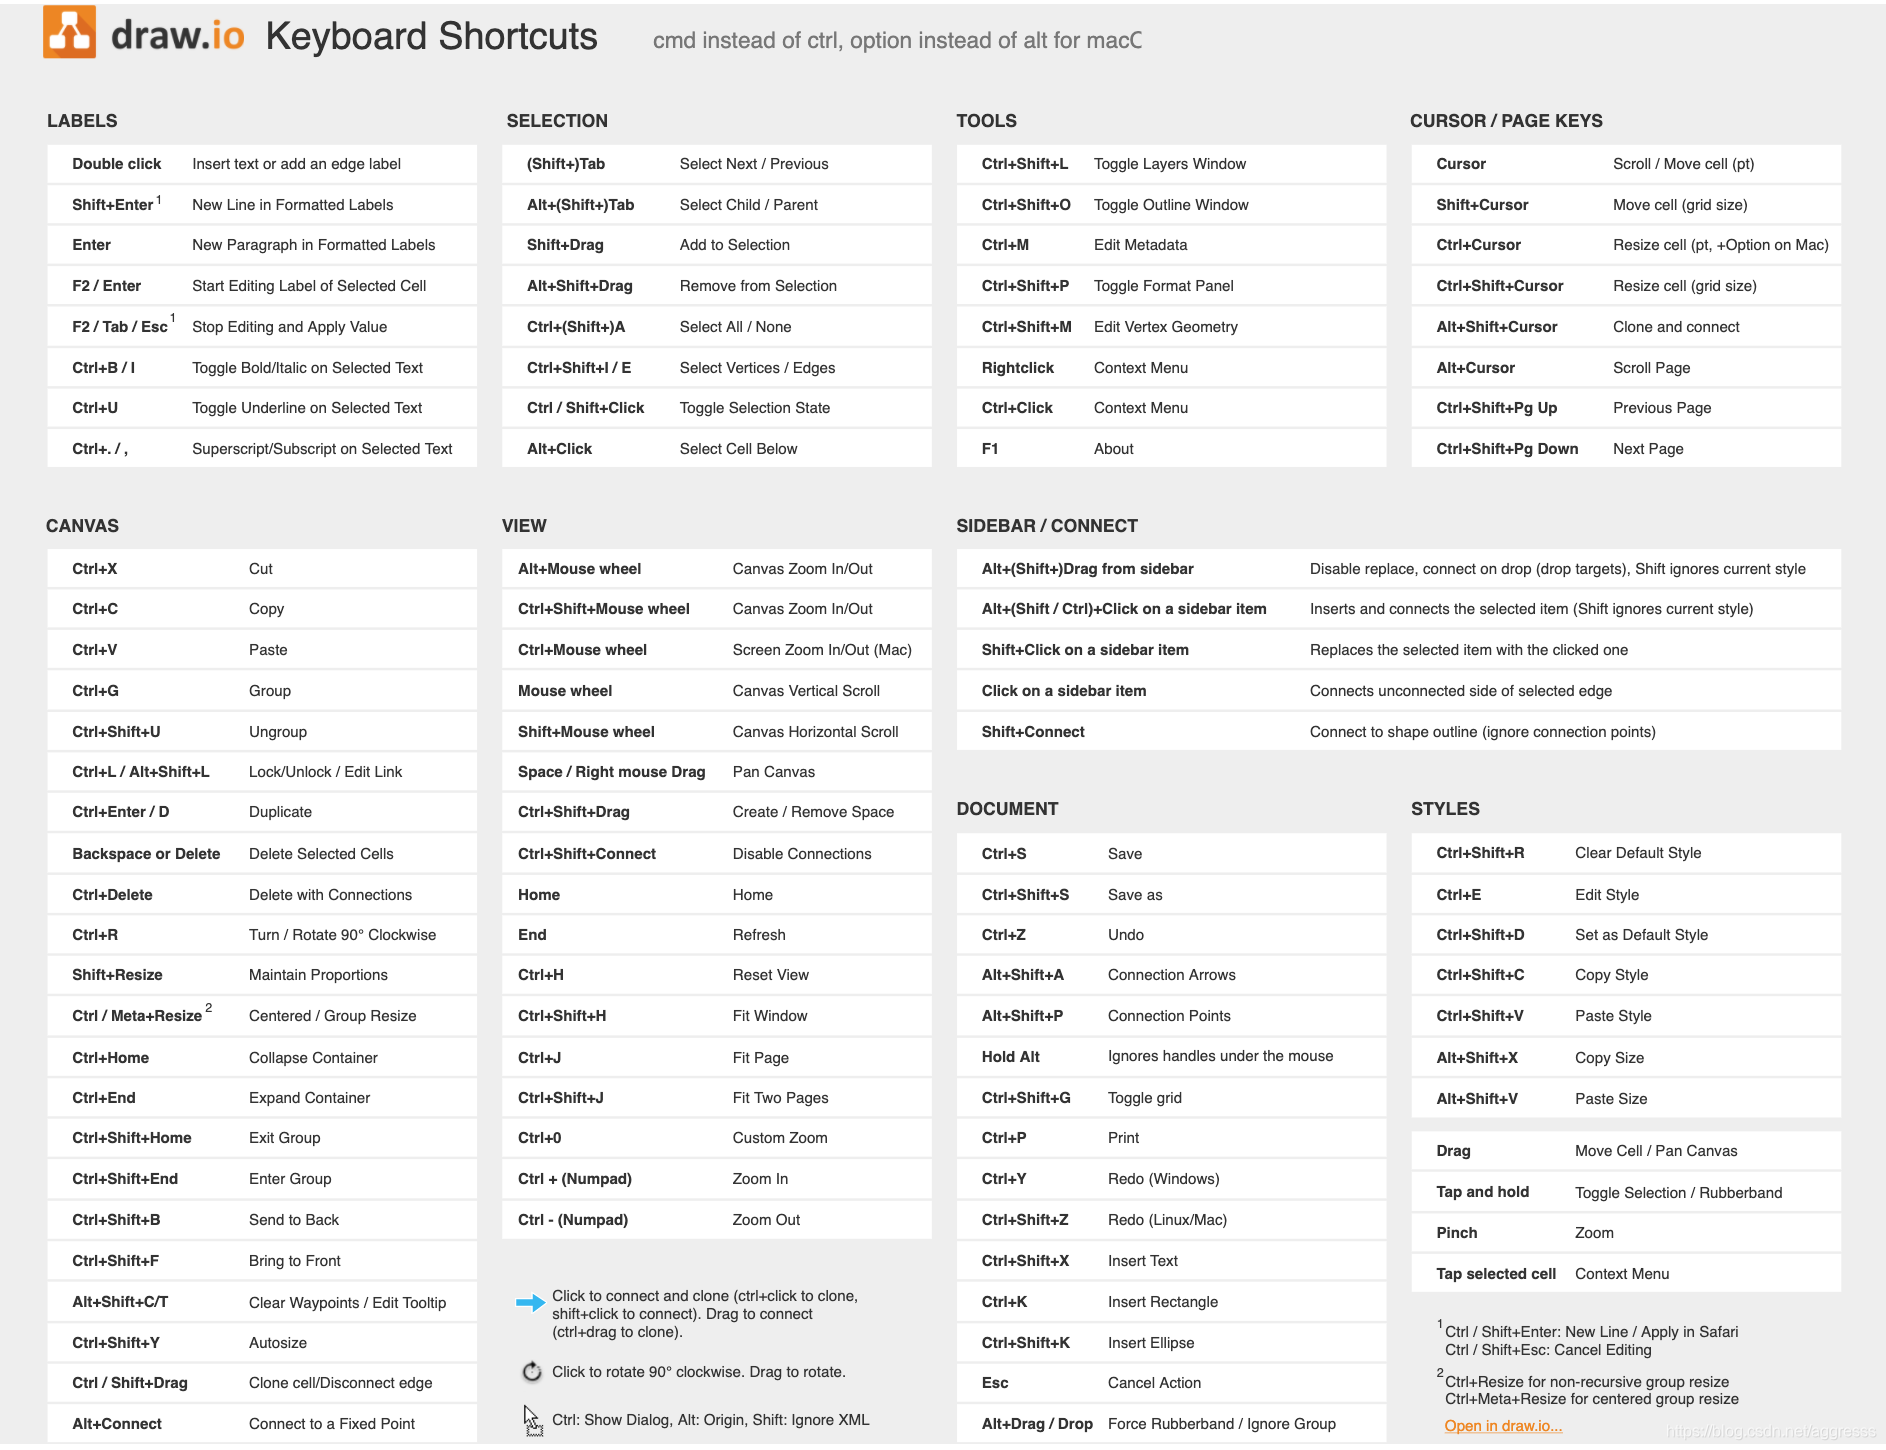Click 'Redo (Linux/Mac)' description
This screenshot has height=1450, width=1886.
tap(1168, 1220)
